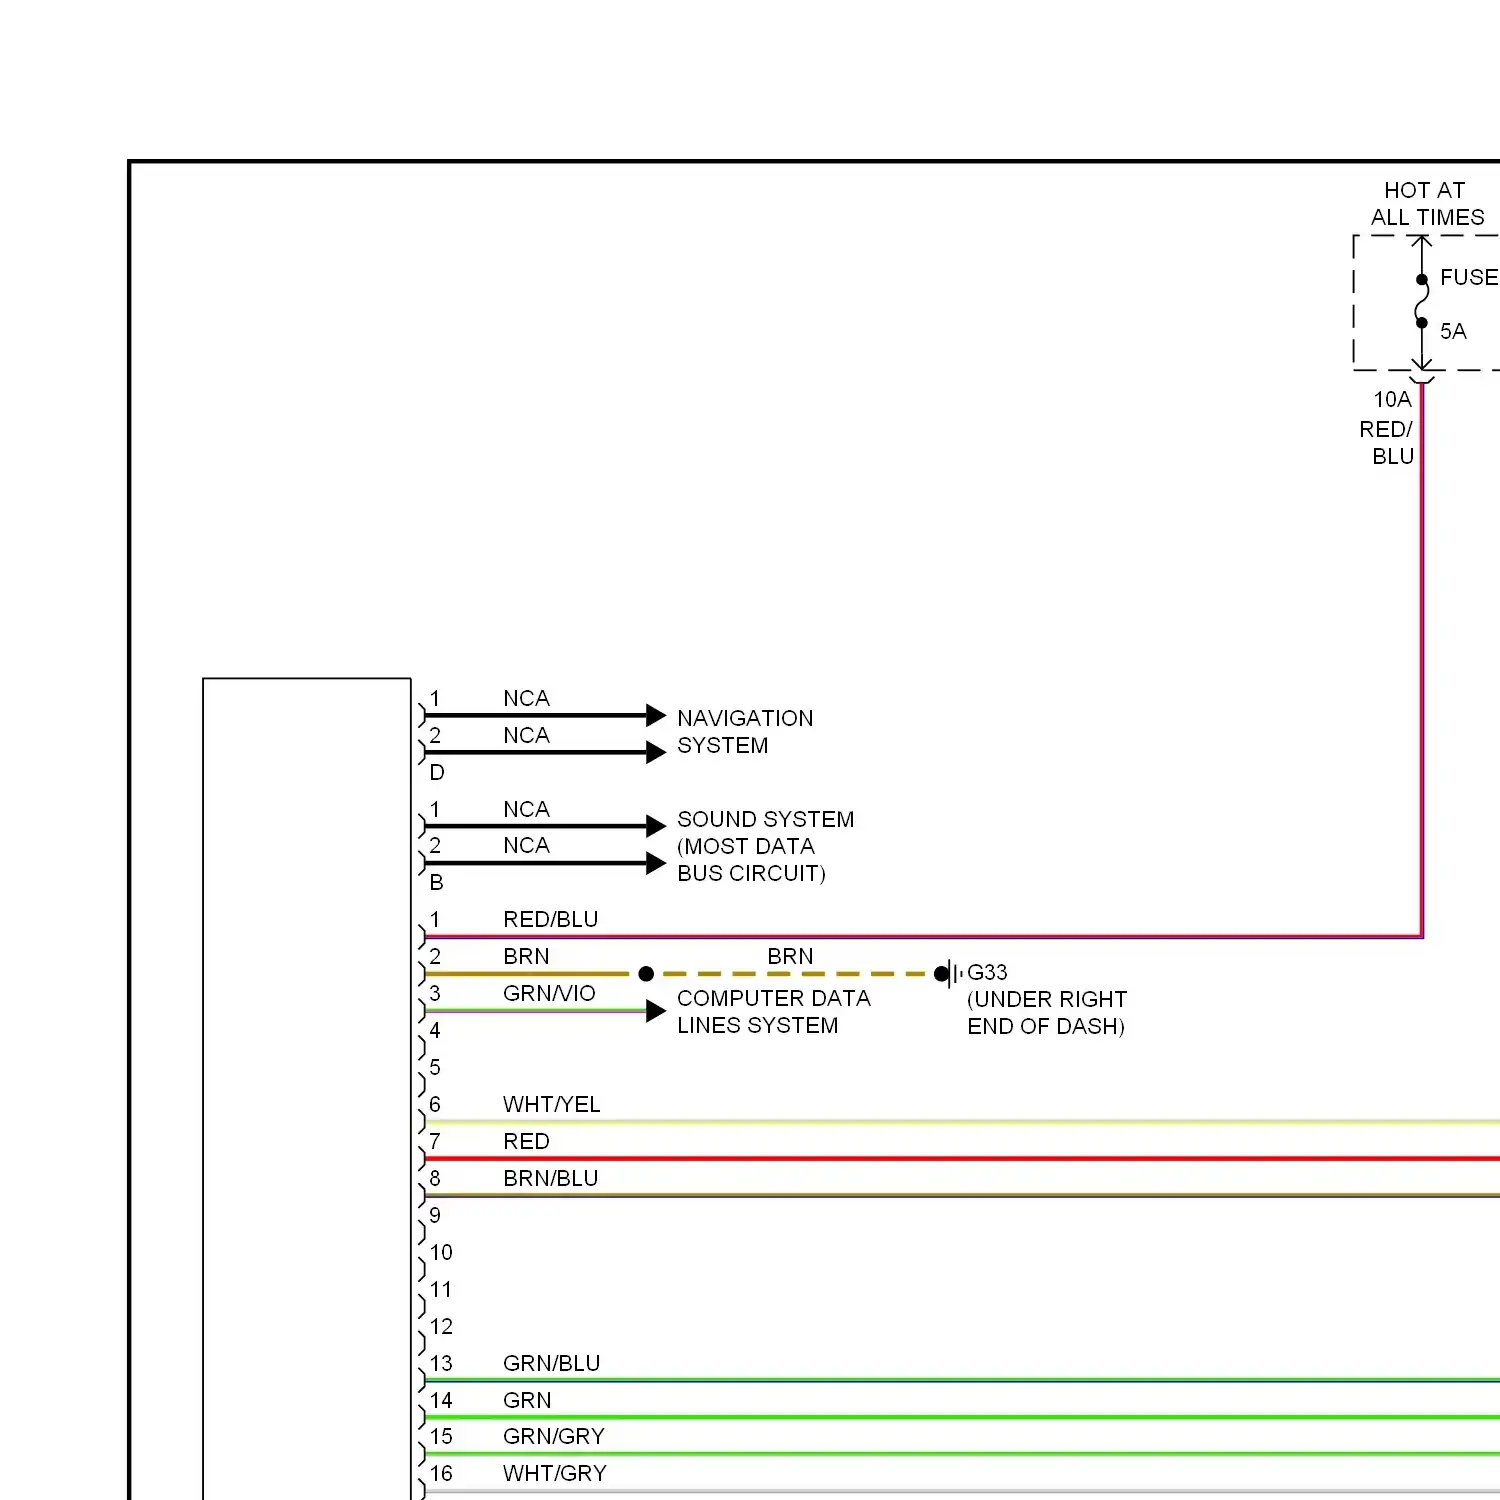Viewport: 1500px width, 1500px height.
Task: Click the NCA label on connector B pin 2
Action: 526,845
